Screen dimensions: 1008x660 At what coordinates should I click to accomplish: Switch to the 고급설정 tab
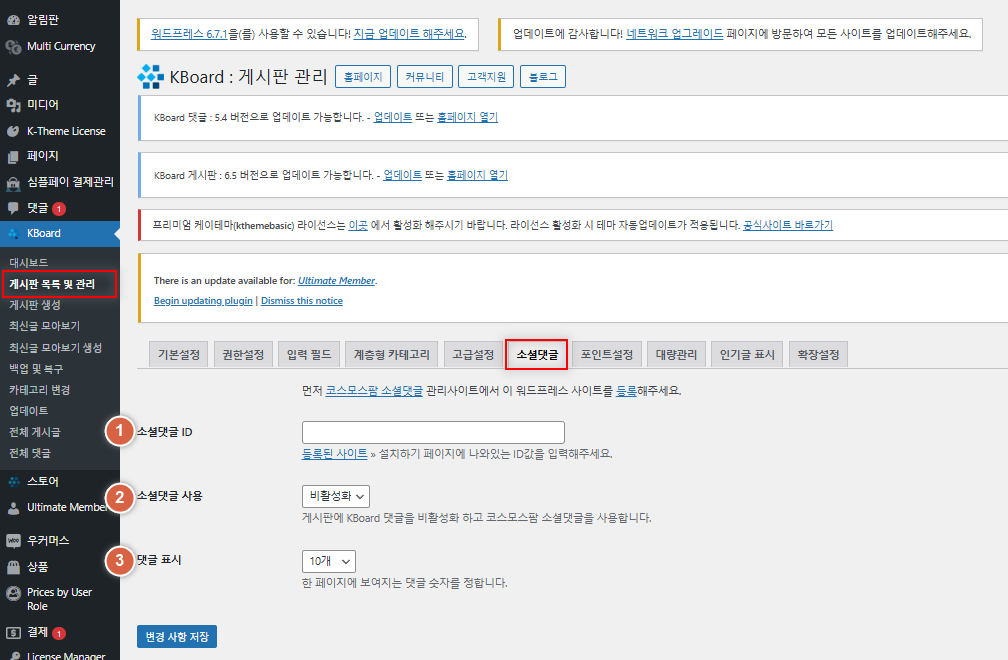point(473,355)
